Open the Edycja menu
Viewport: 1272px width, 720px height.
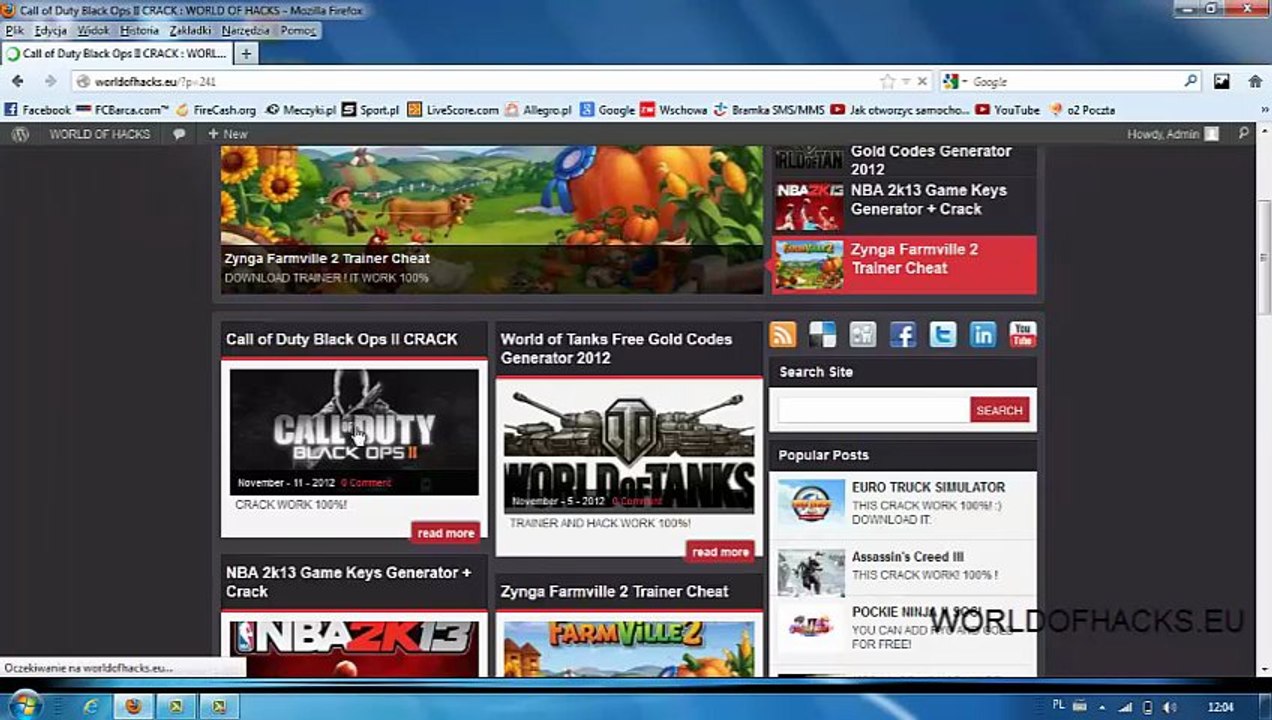[x=50, y=31]
